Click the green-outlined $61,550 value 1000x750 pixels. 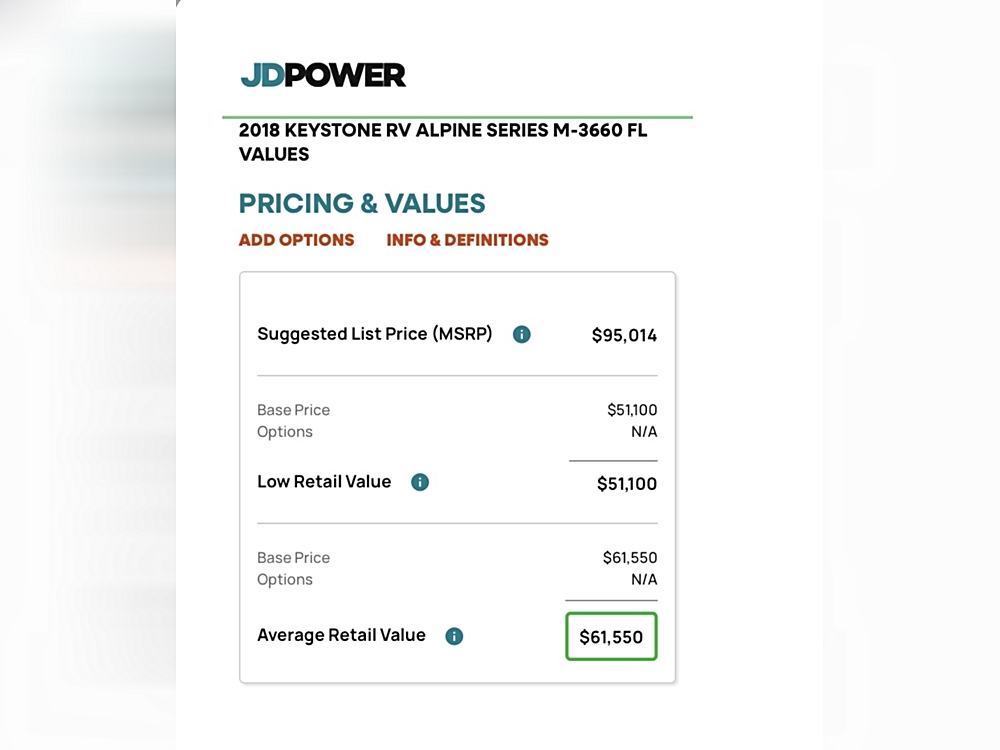[x=611, y=637]
